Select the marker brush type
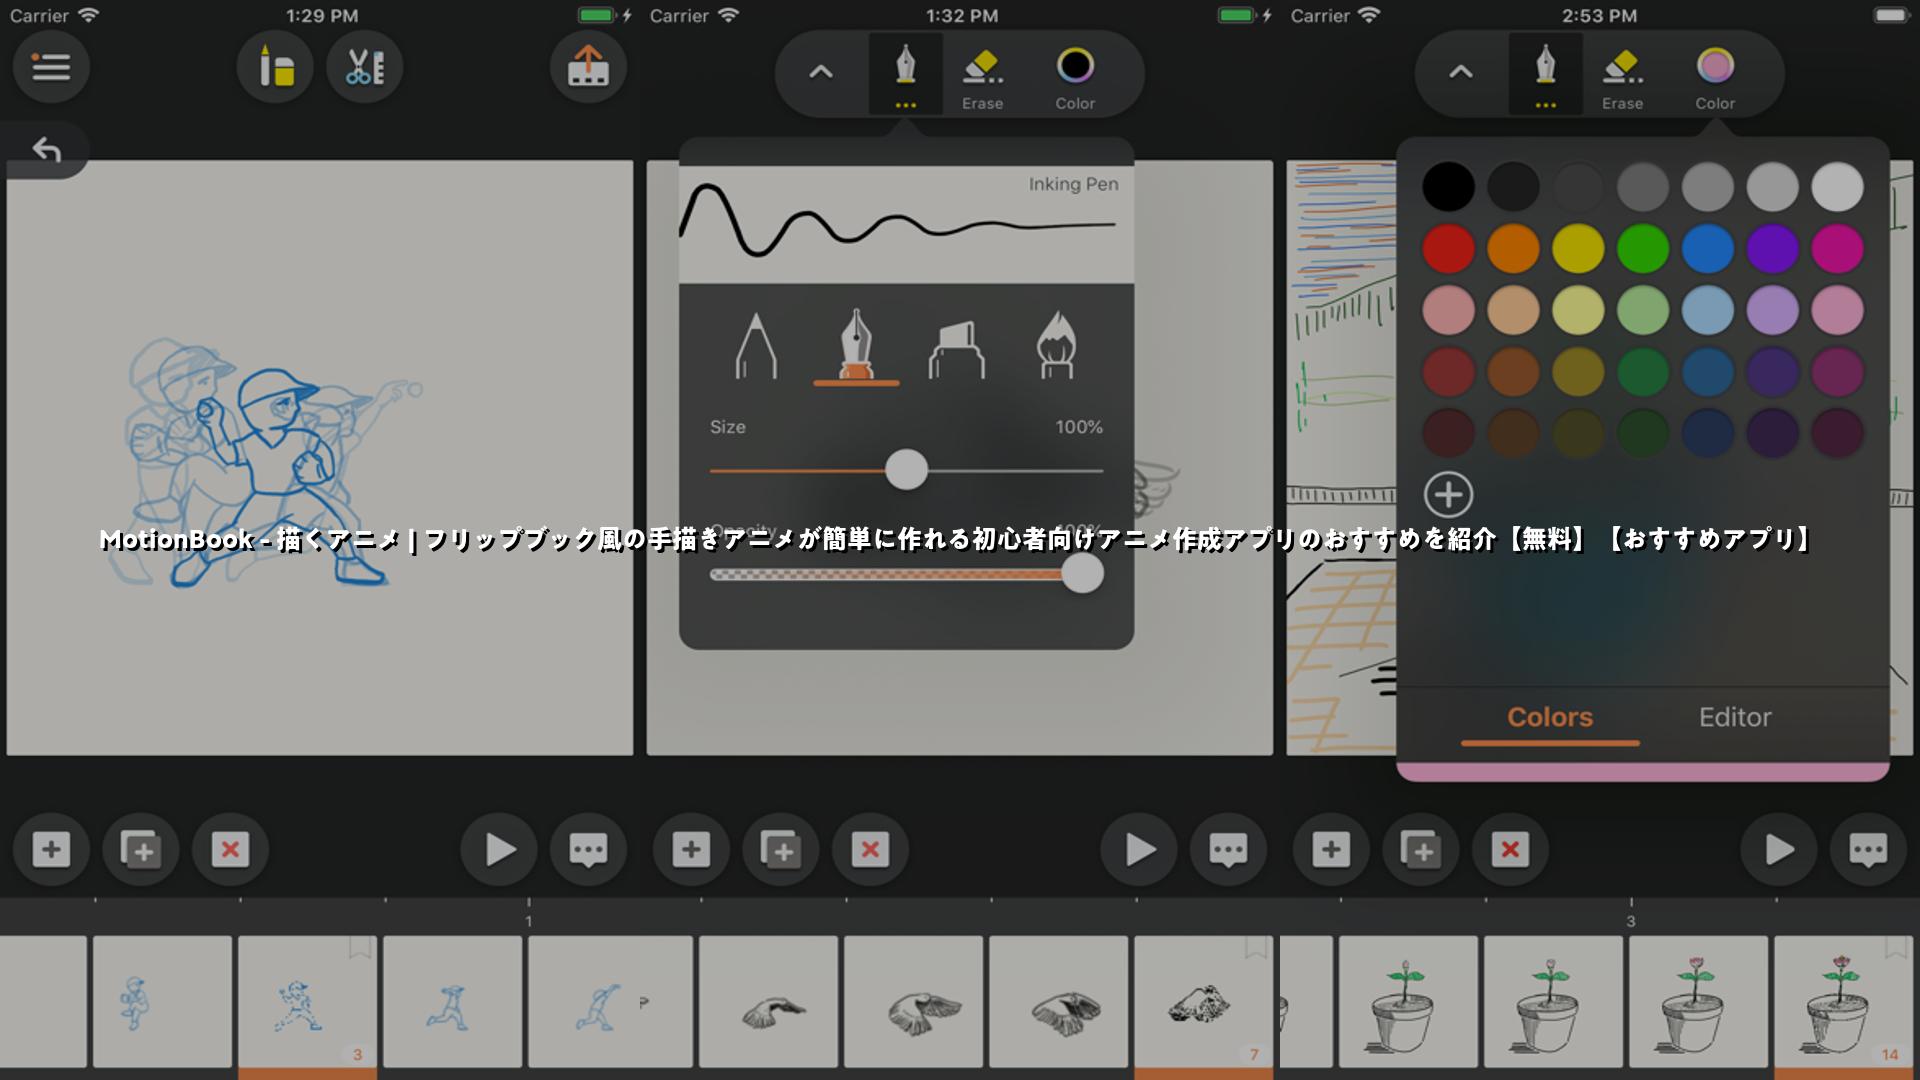 click(x=957, y=348)
